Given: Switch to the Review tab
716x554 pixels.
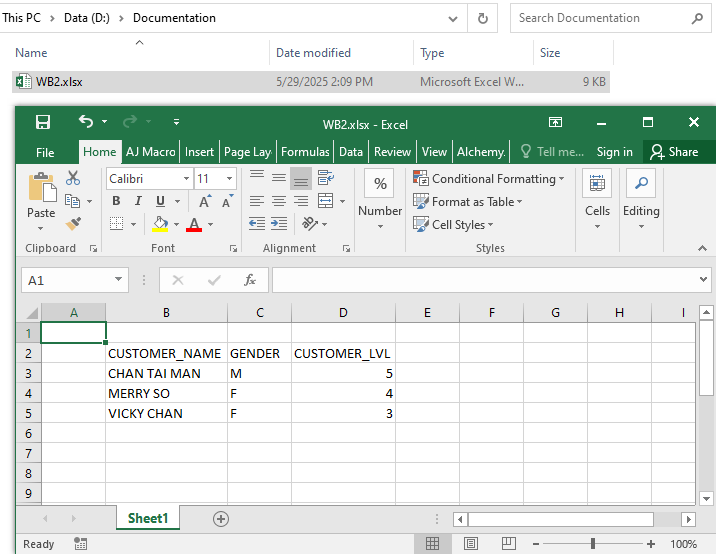Looking at the screenshot, I should (x=392, y=152).
